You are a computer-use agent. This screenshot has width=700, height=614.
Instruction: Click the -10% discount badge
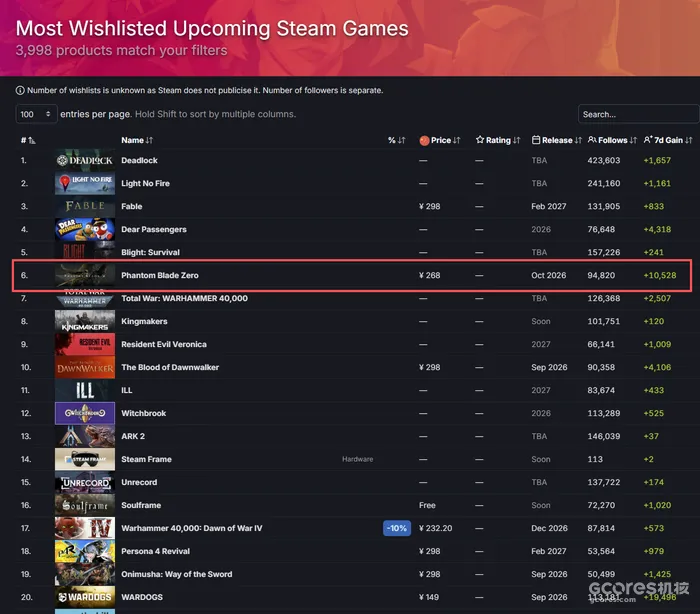tap(397, 528)
